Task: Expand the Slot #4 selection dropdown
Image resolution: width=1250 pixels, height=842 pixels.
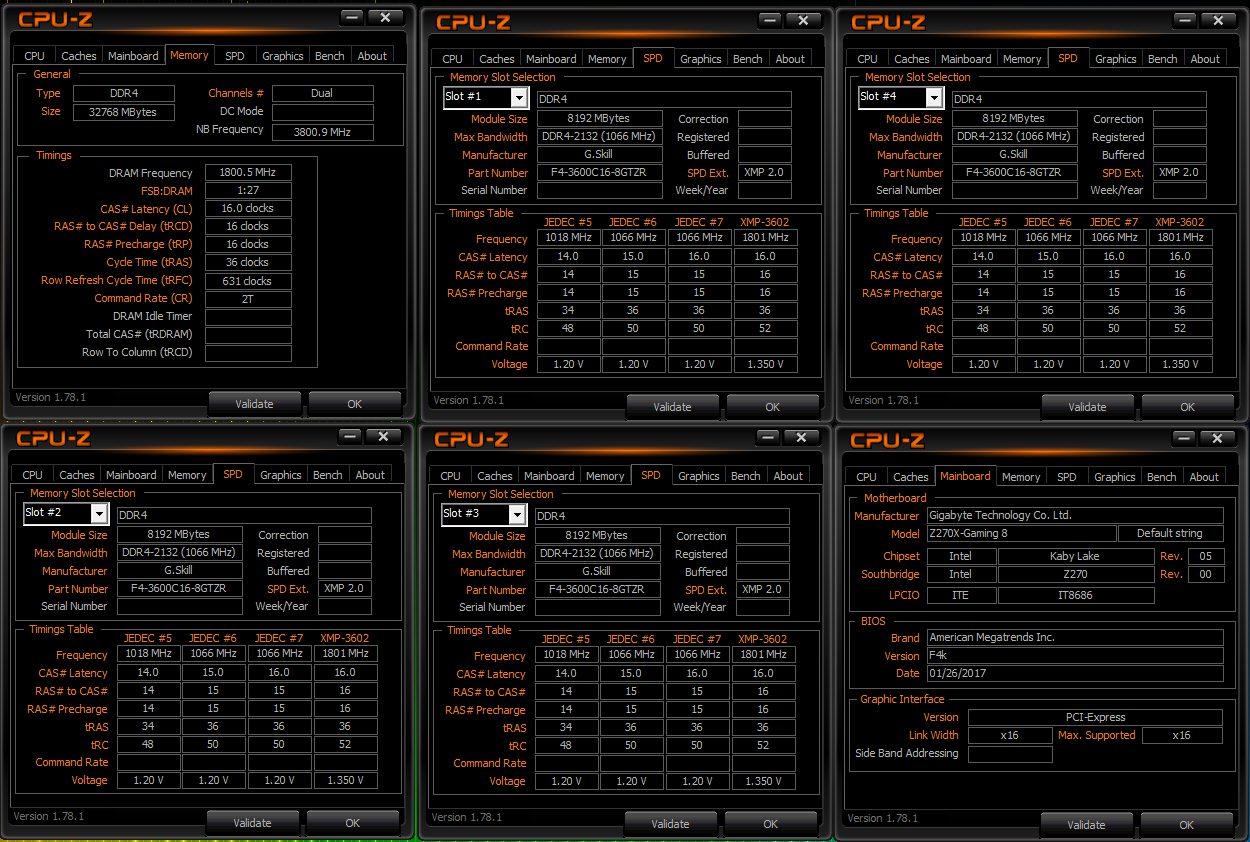Action: pos(934,97)
